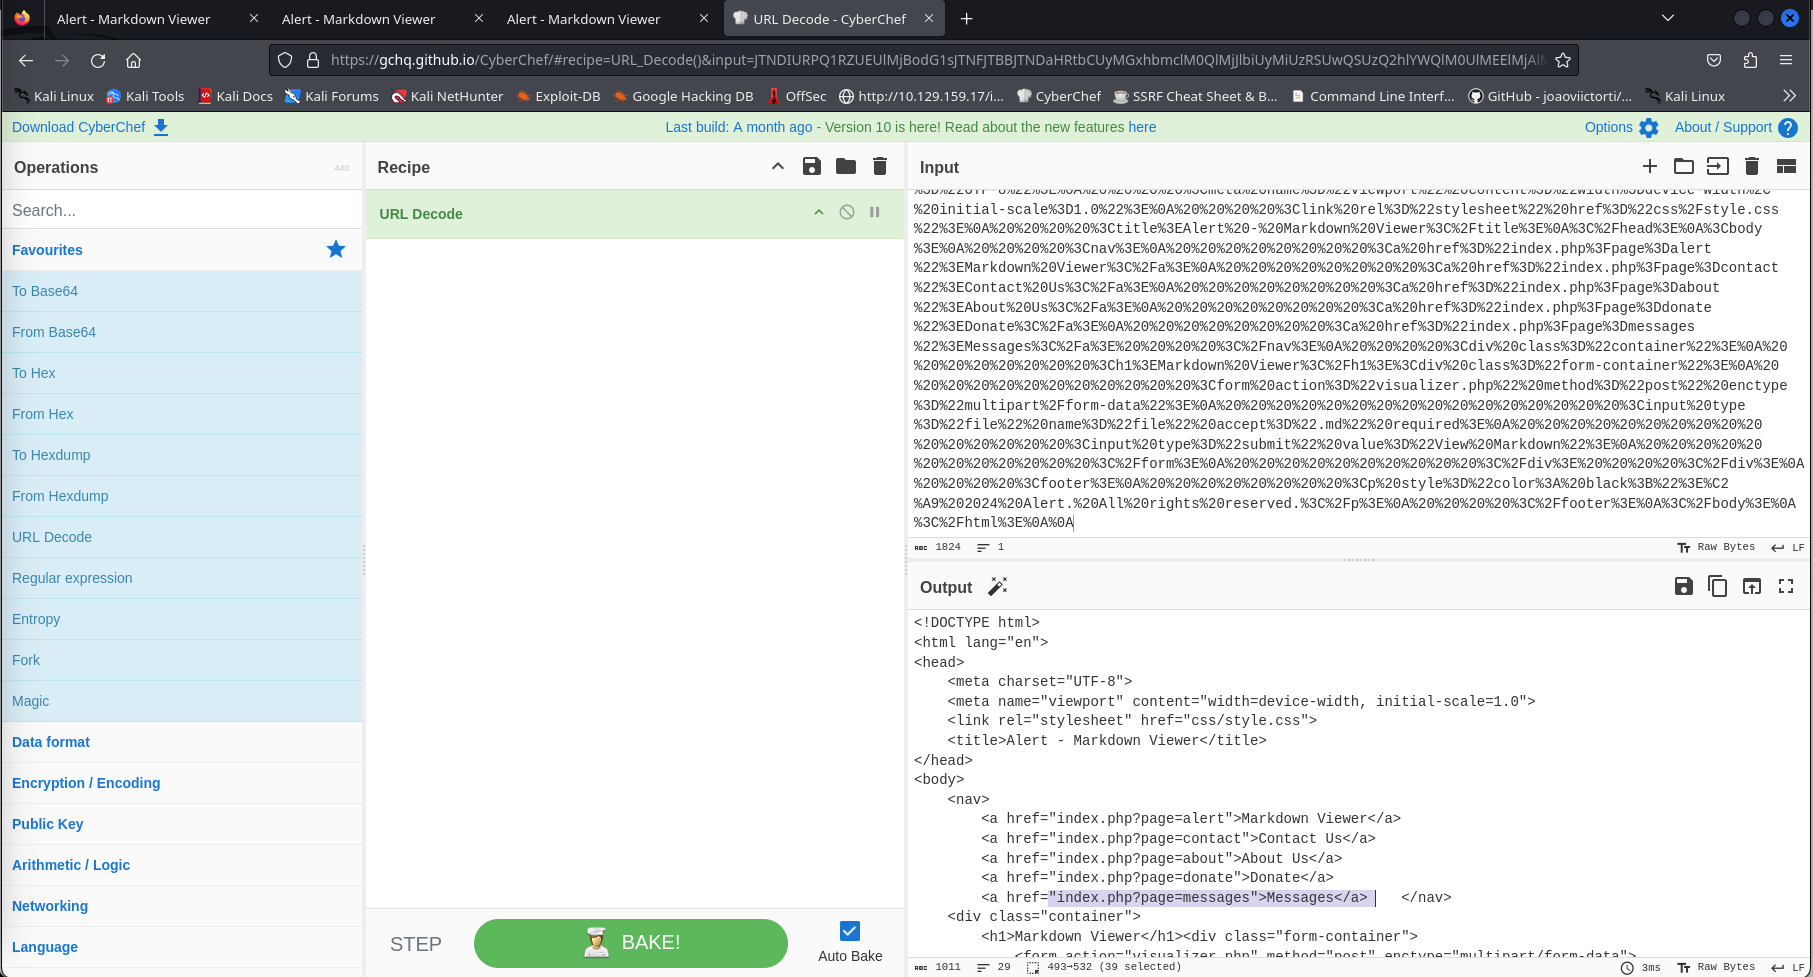Bookmark this page with the star
This screenshot has height=977, width=1813.
click(x=1563, y=60)
